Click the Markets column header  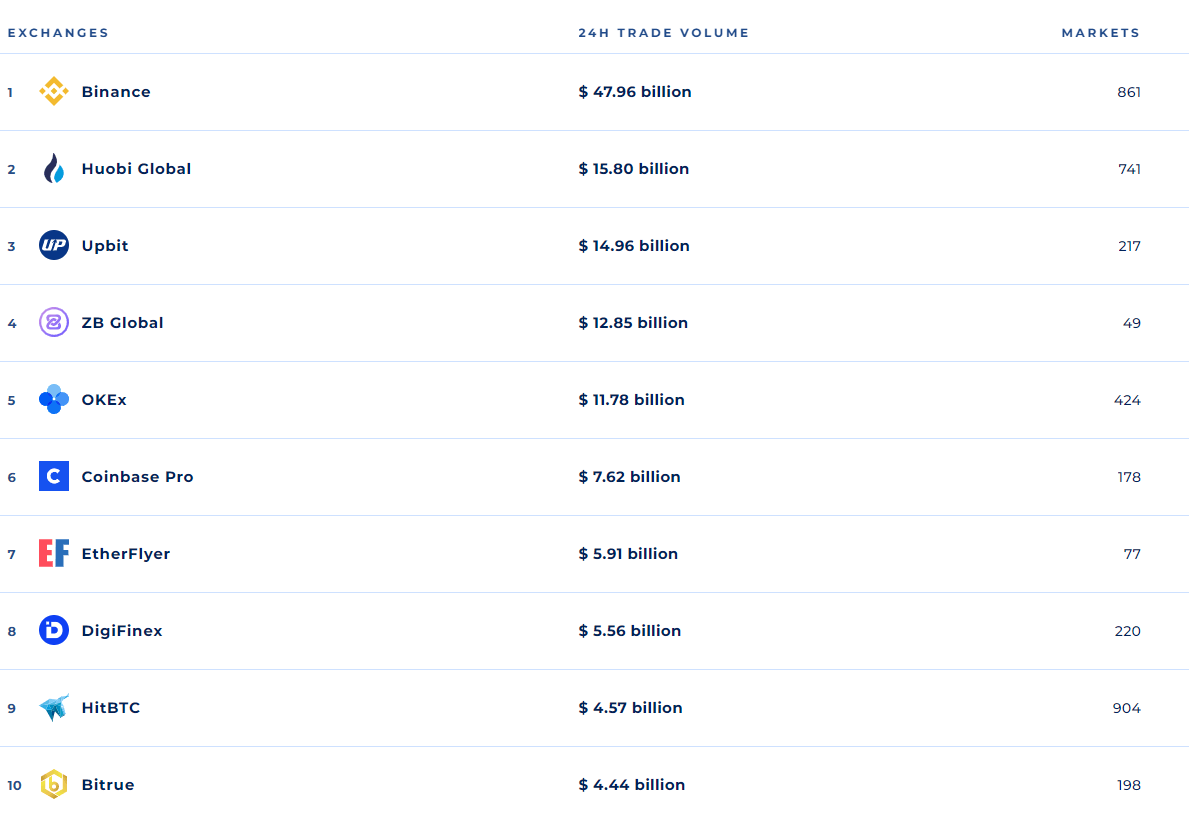pyautogui.click(x=1100, y=33)
